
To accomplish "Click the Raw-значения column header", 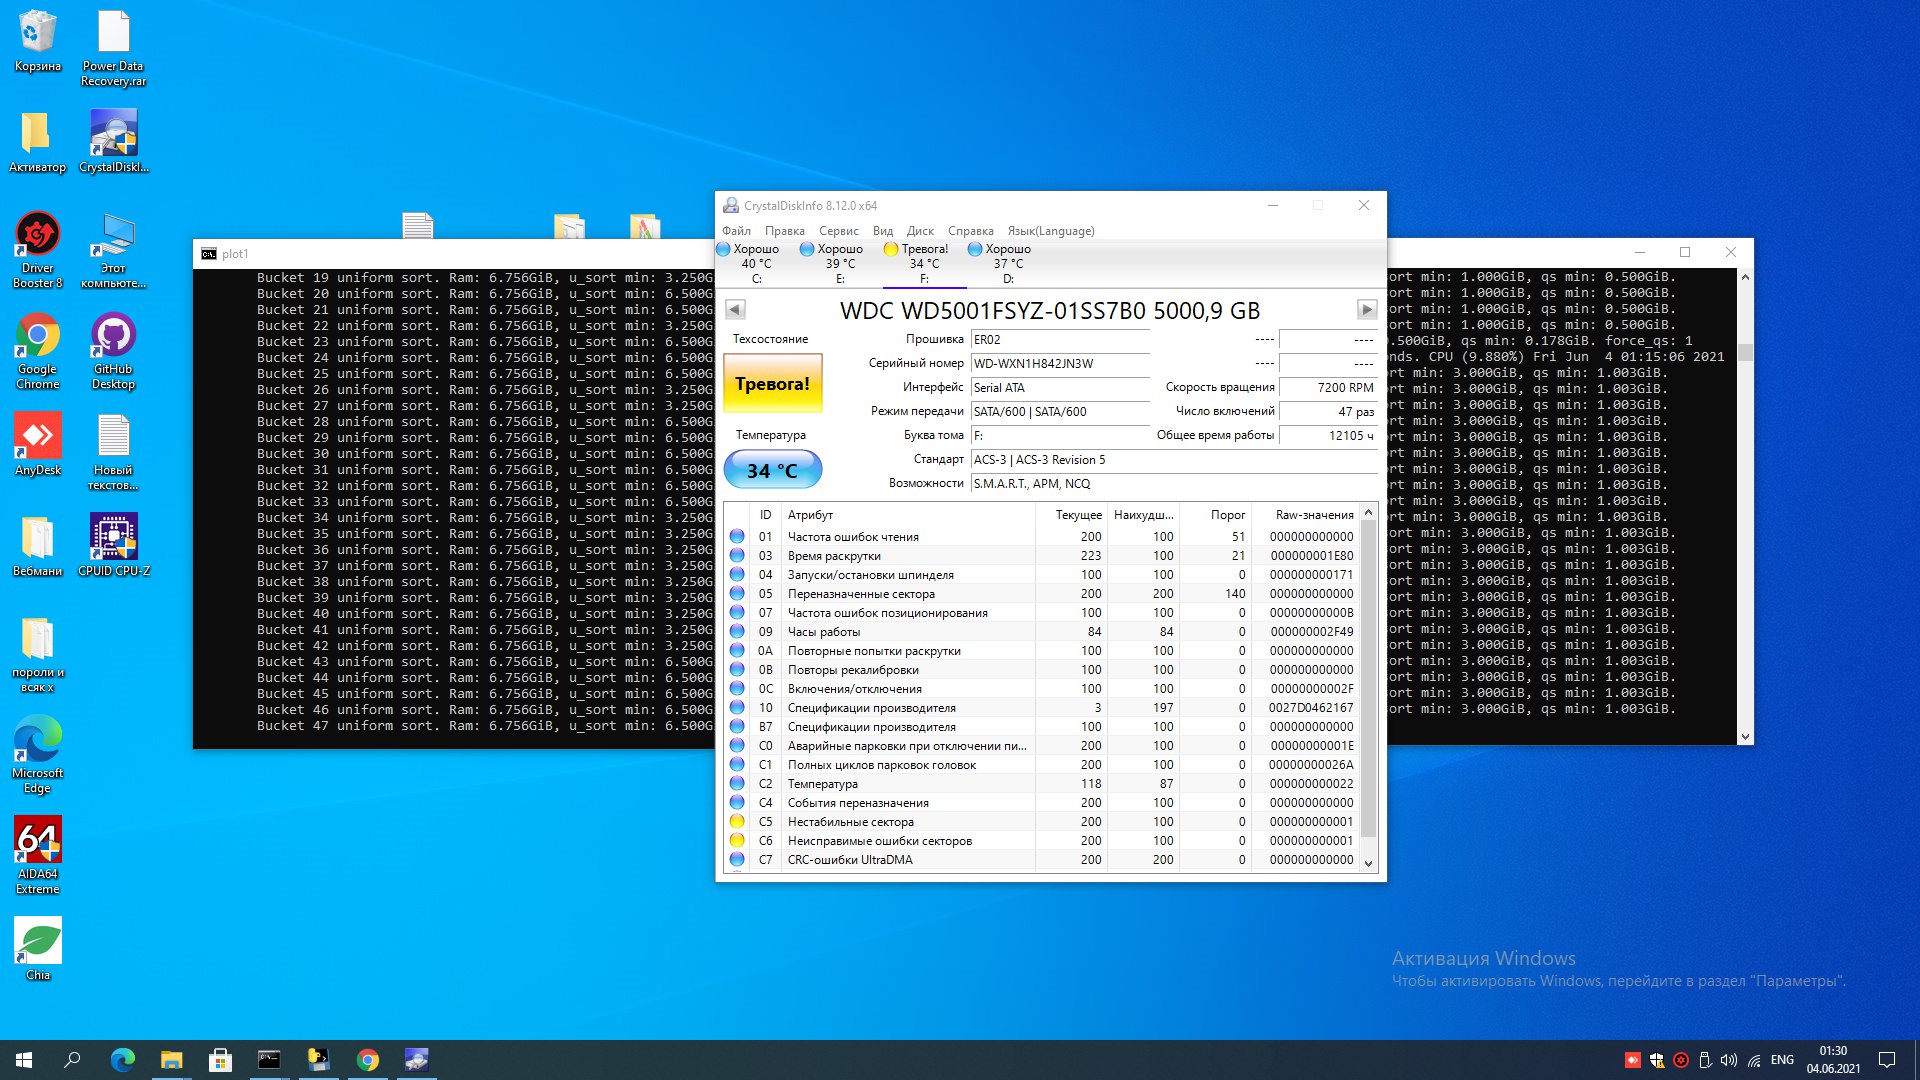I will 1313,515.
